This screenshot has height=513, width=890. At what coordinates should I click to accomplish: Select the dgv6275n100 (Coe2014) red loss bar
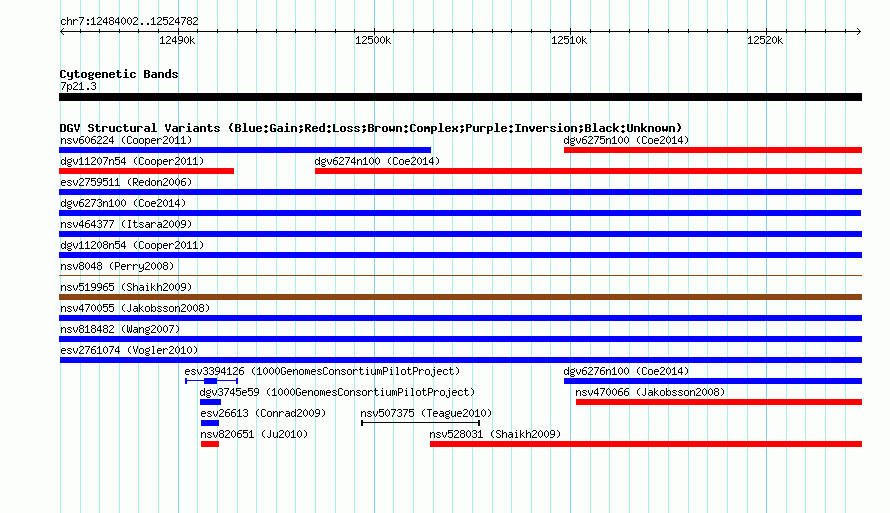click(x=713, y=150)
